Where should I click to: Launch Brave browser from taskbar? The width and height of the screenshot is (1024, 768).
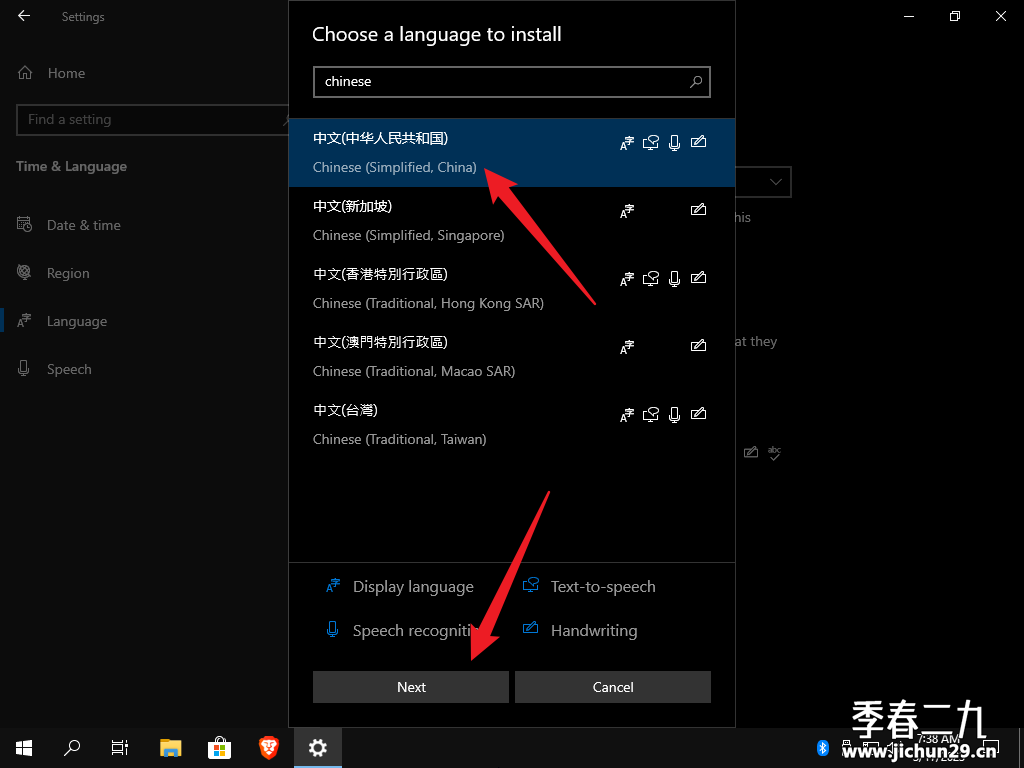point(268,748)
